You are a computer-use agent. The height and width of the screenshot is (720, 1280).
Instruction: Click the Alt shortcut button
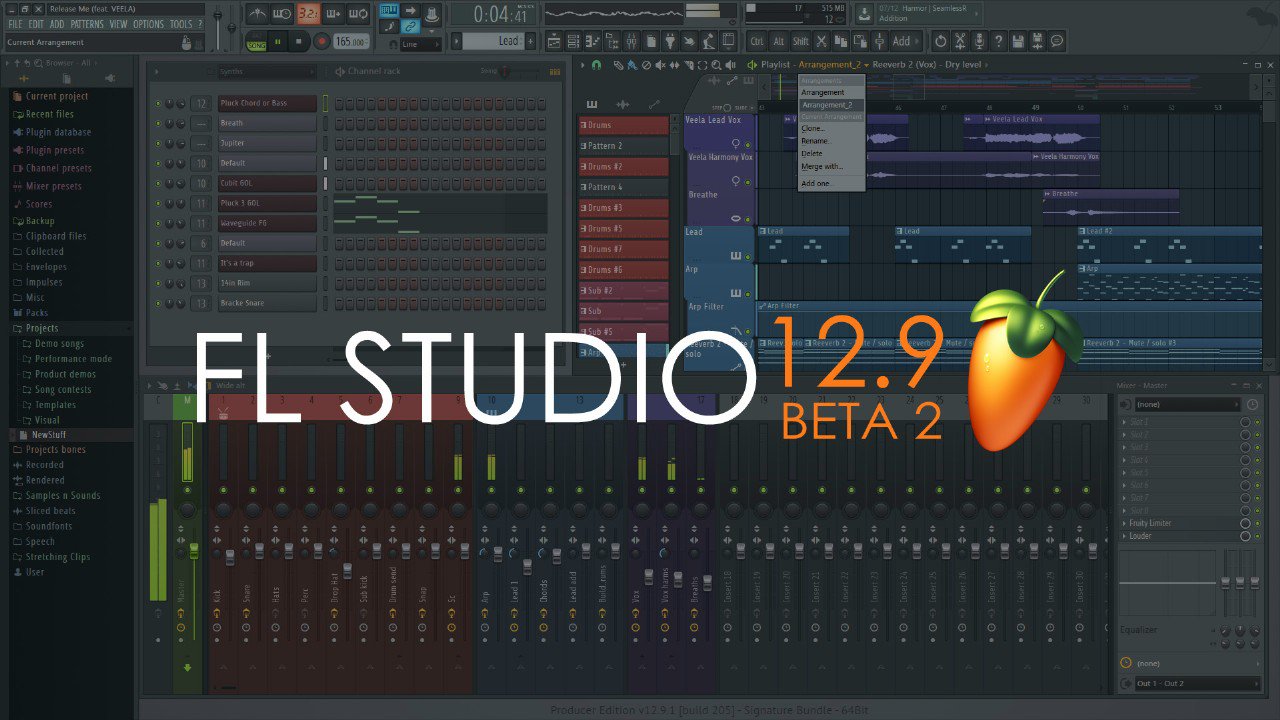[779, 41]
